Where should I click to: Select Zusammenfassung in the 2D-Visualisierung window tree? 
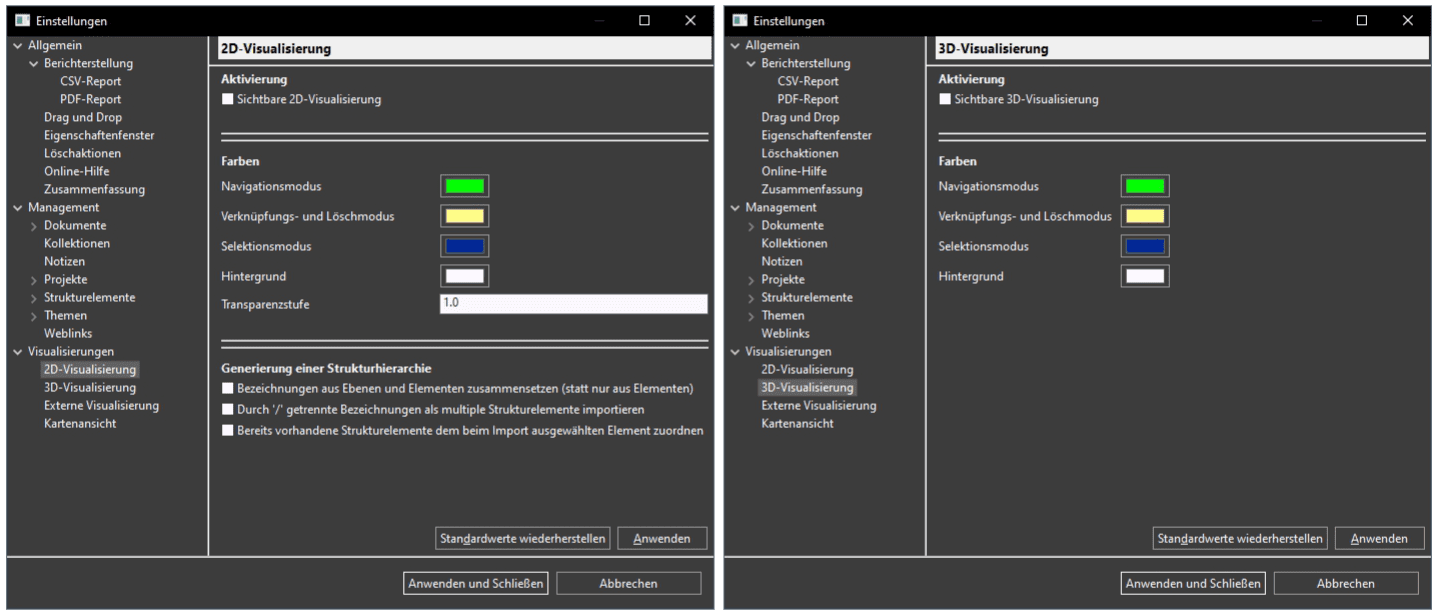pos(95,190)
